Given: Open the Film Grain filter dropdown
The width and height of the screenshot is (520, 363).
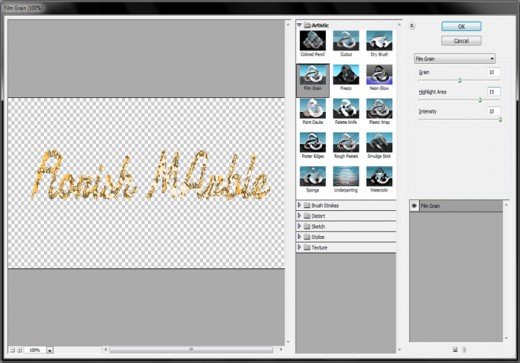Looking at the screenshot, I should (x=455, y=59).
